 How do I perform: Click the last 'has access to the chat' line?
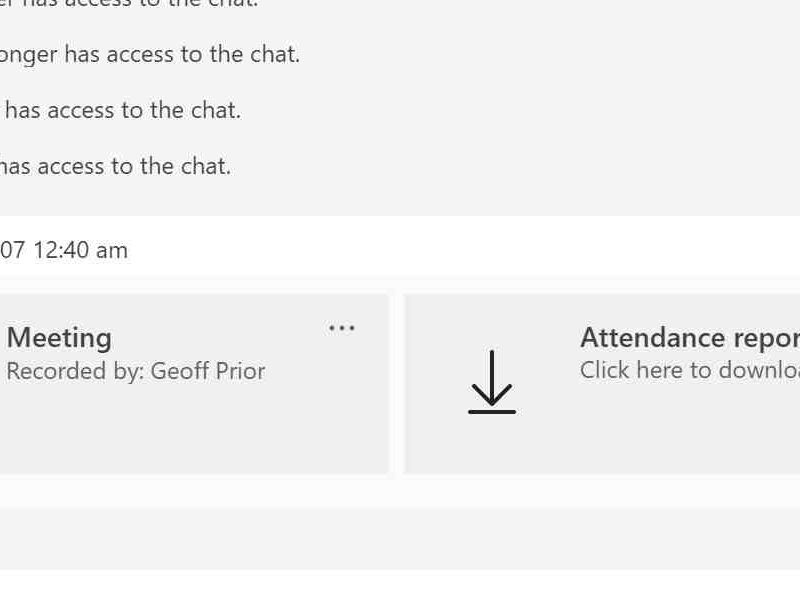point(115,167)
